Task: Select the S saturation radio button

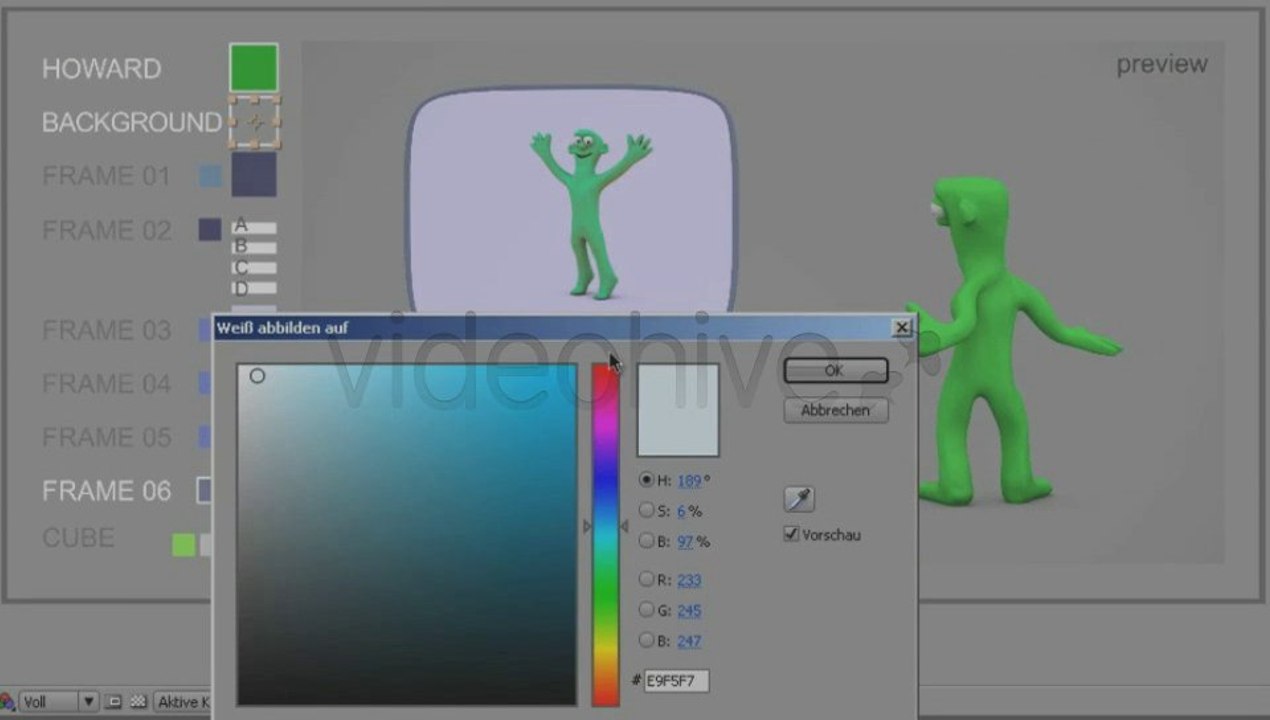Action: (646, 510)
